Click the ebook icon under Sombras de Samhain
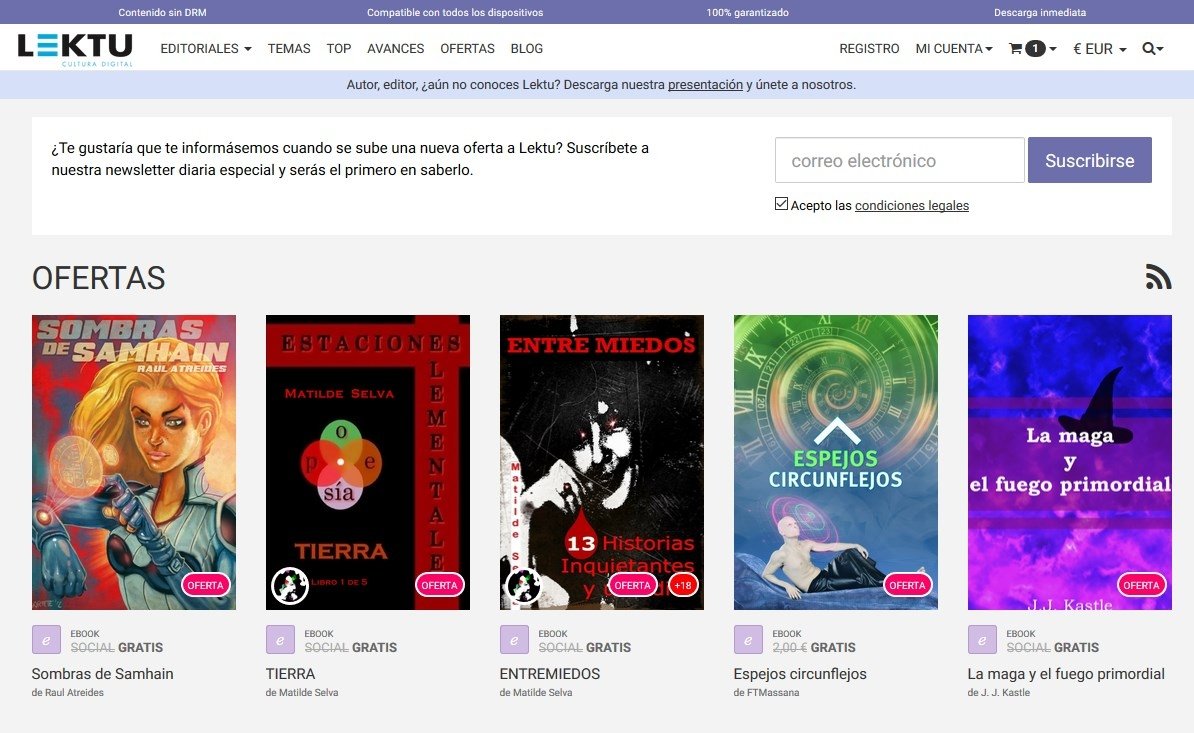This screenshot has width=1194, height=733. [x=46, y=639]
